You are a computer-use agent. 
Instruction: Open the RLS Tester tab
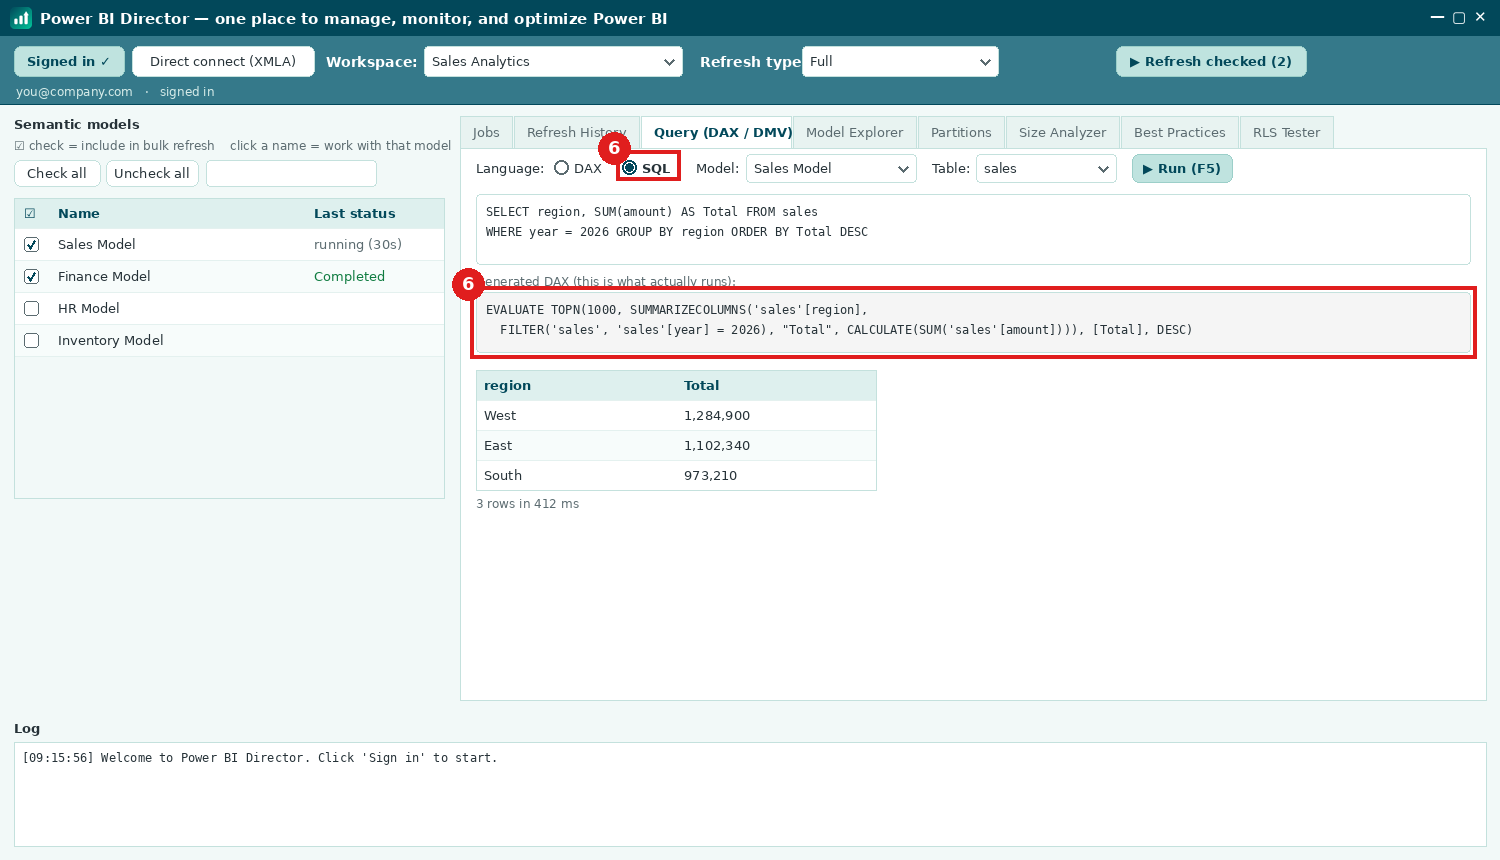1286,132
